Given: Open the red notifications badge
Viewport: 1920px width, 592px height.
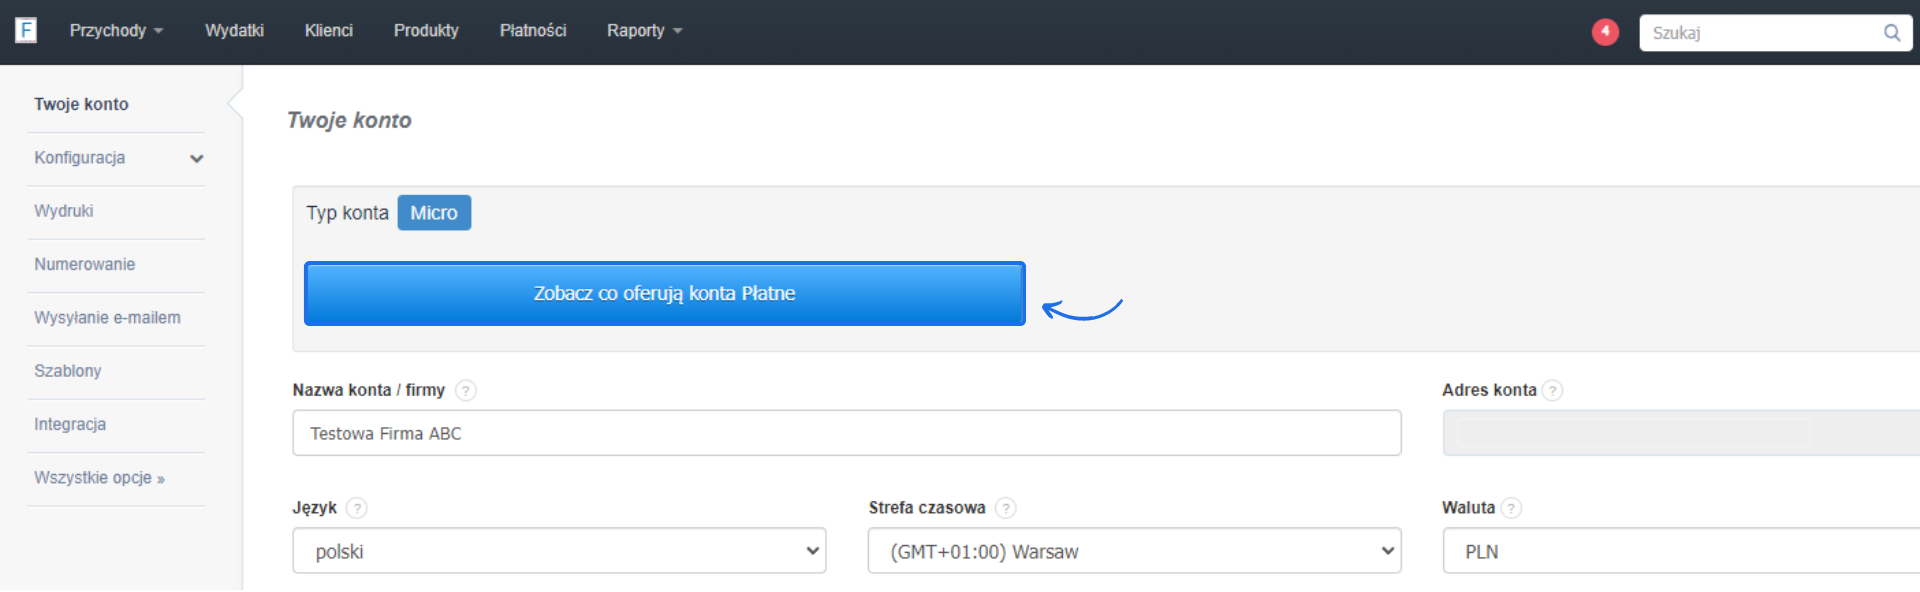Looking at the screenshot, I should (x=1605, y=32).
